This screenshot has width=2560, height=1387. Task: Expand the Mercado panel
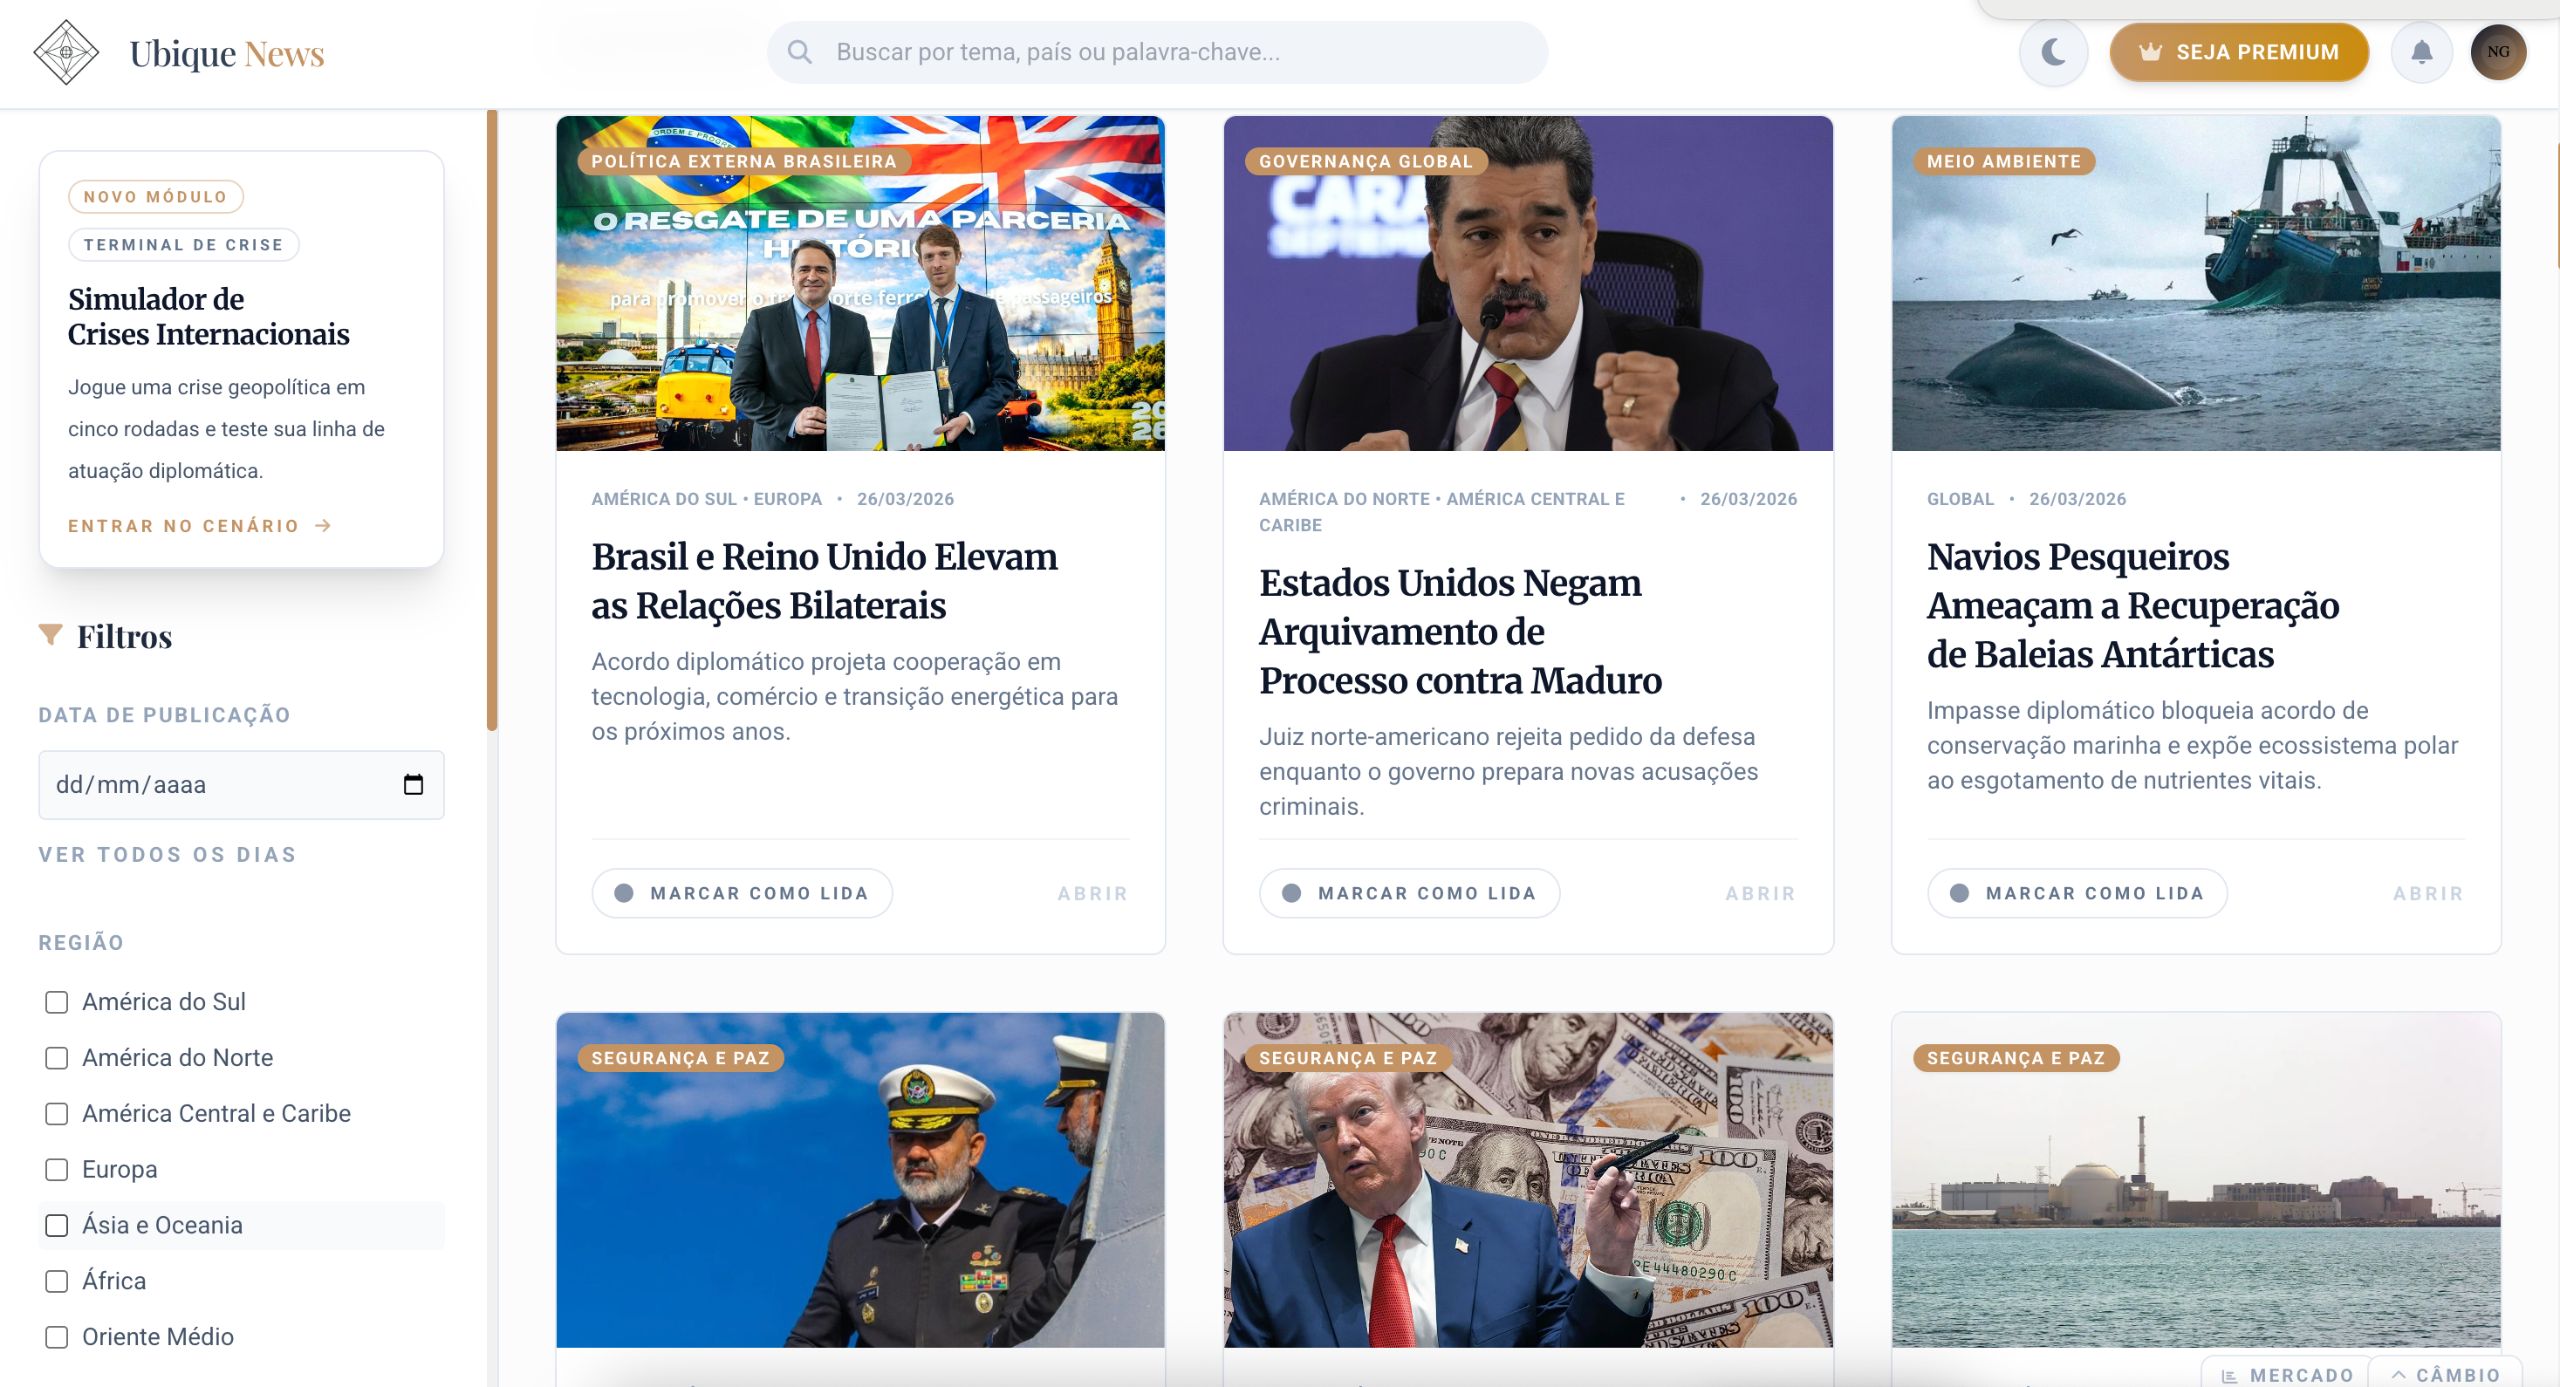tap(2286, 1374)
